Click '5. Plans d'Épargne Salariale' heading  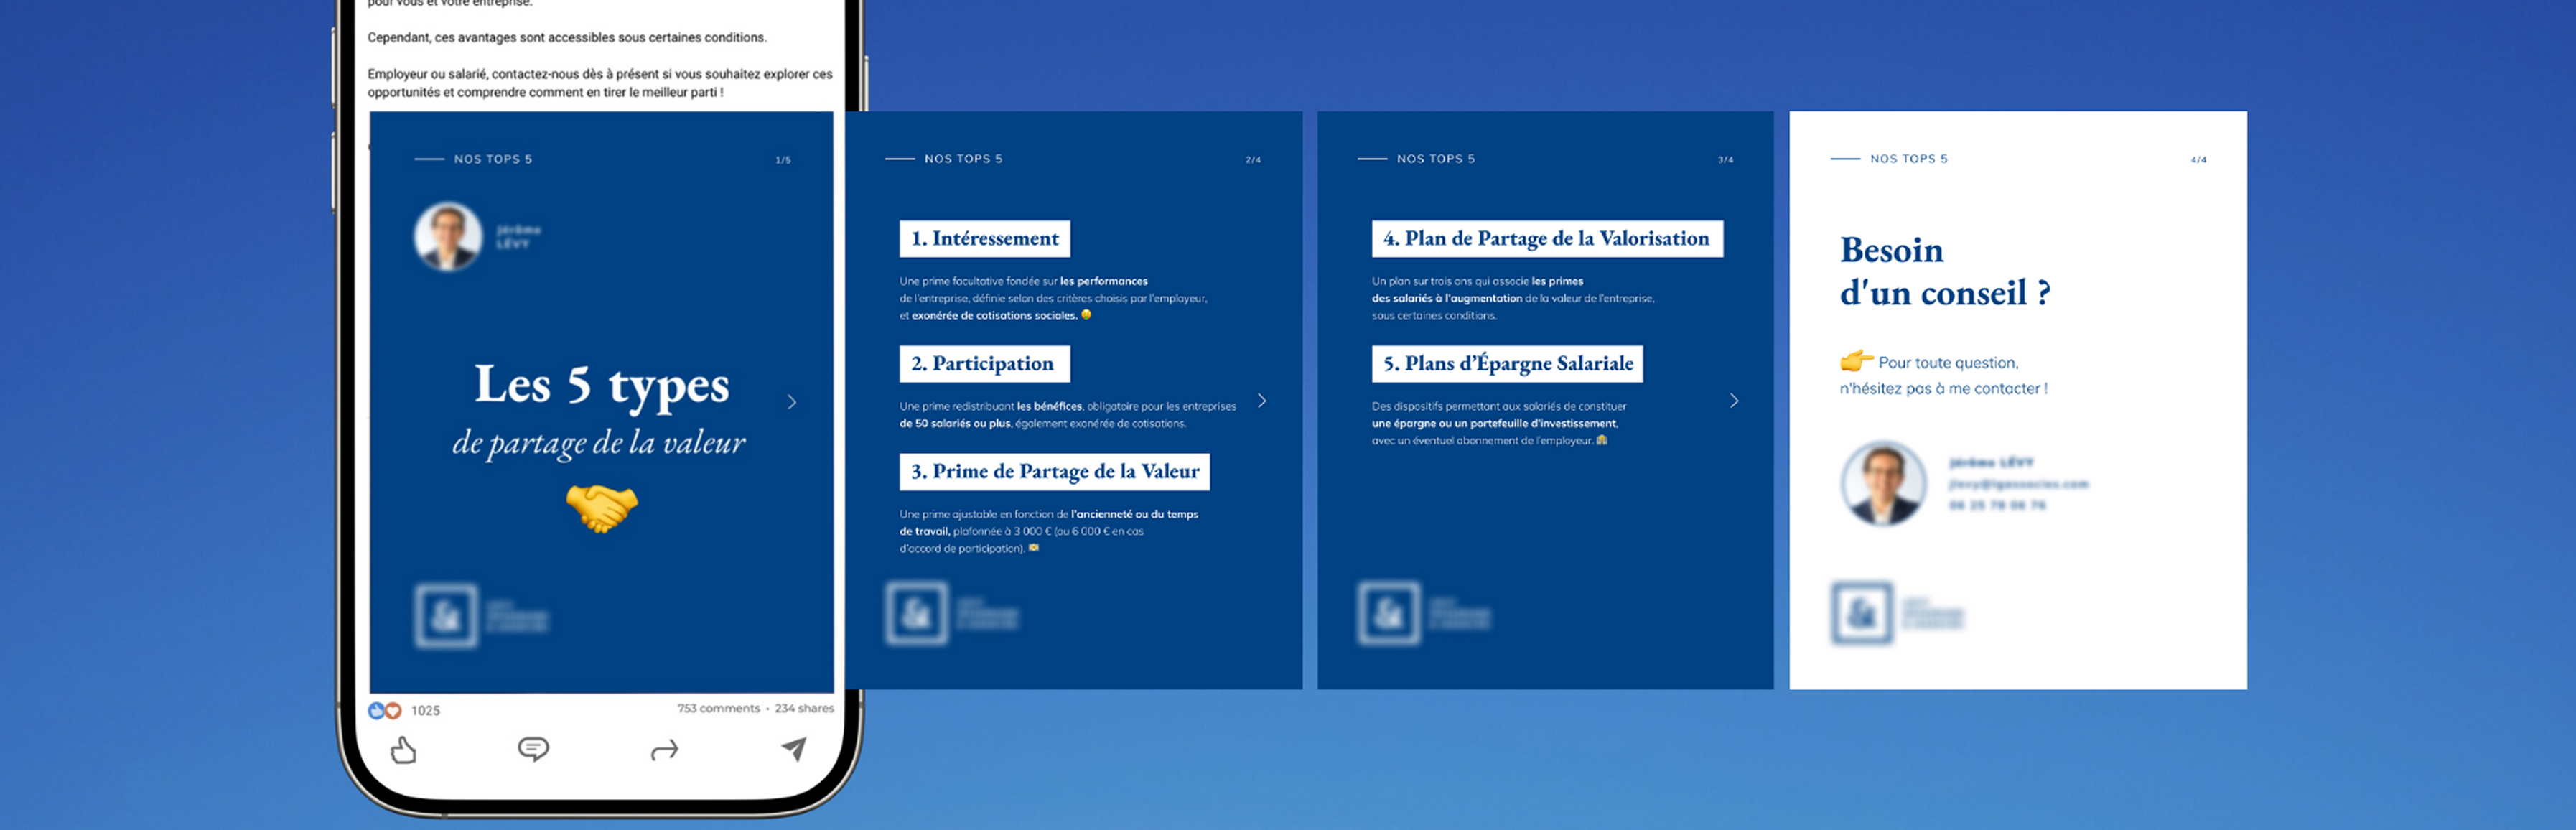[1507, 364]
